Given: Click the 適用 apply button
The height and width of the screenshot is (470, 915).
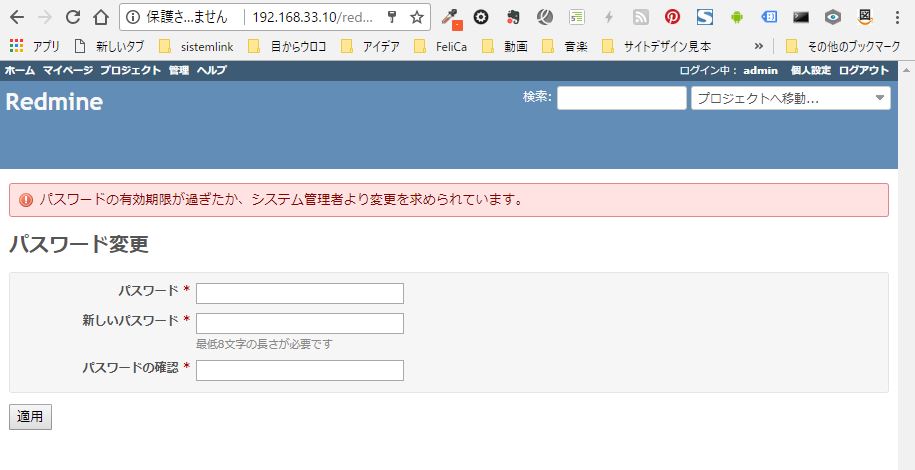Looking at the screenshot, I should tap(30, 417).
